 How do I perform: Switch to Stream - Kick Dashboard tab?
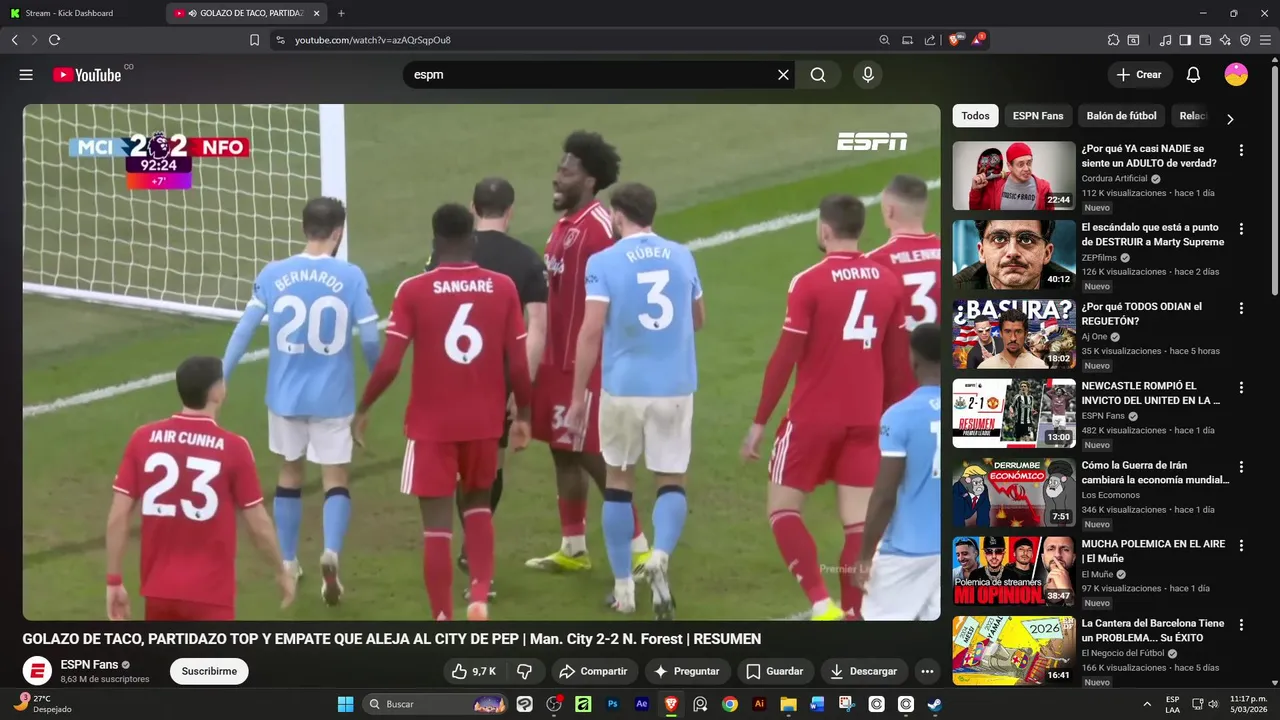pos(80,13)
